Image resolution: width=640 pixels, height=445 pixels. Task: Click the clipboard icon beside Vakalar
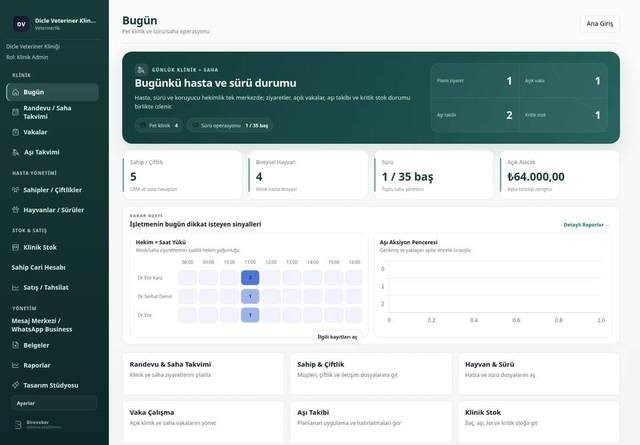pos(16,132)
